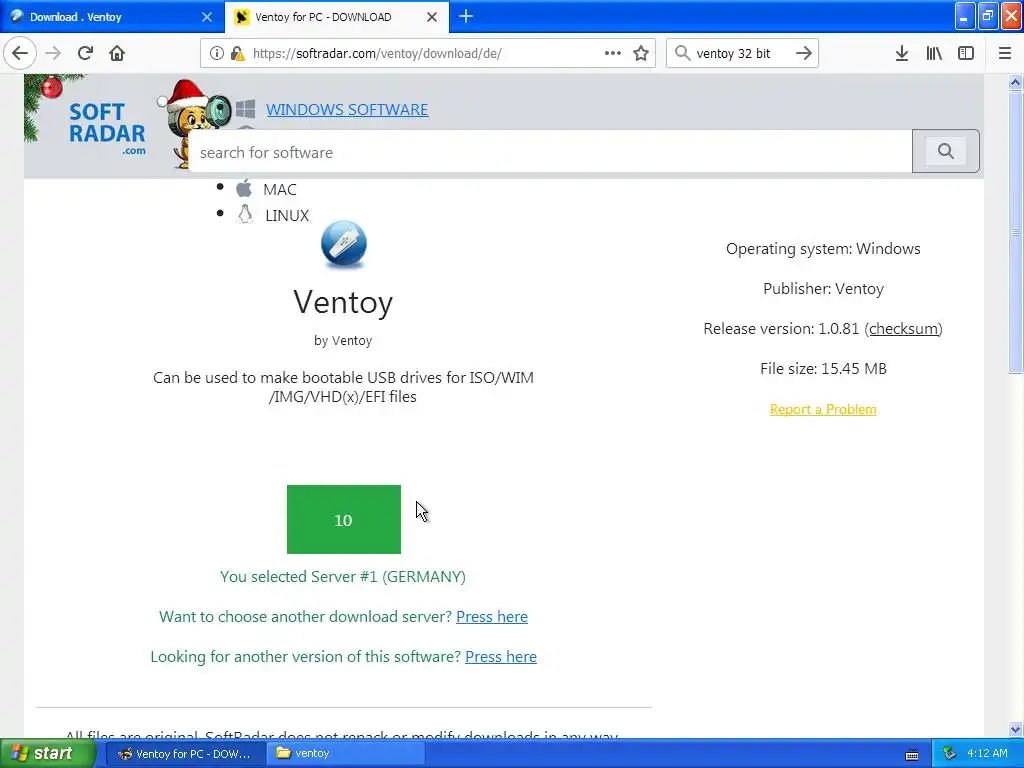1024x768 pixels.
Task: Restore down the browser window
Action: point(987,16)
